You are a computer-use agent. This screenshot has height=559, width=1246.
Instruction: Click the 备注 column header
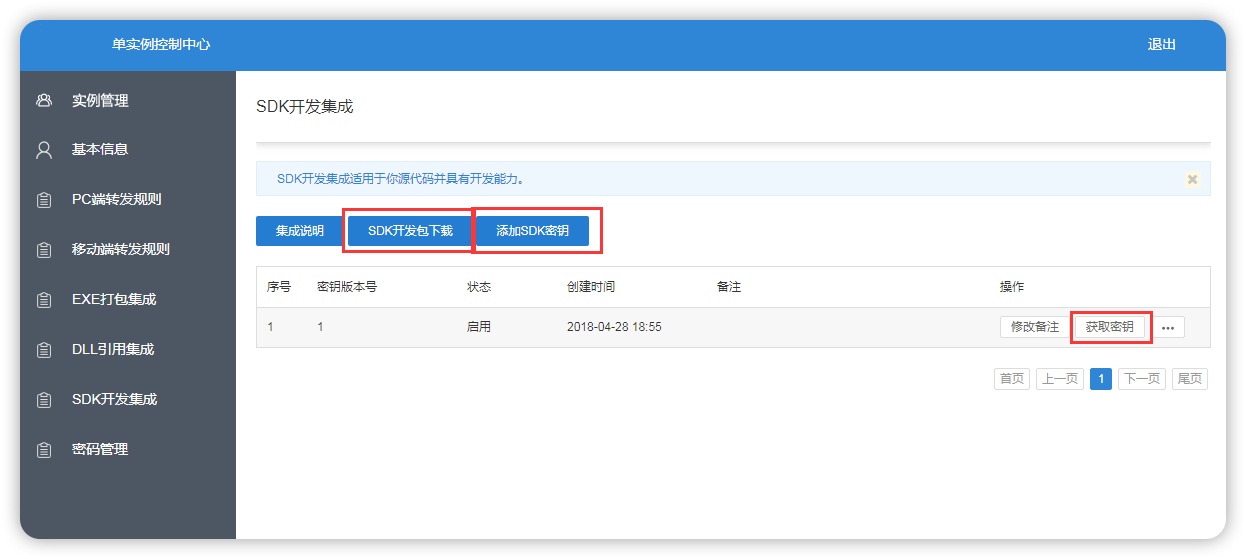(x=729, y=287)
